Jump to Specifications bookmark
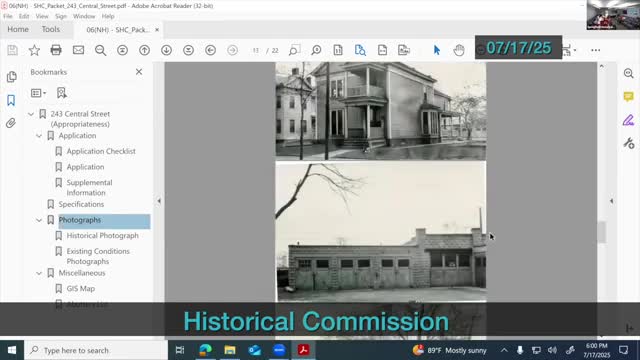This screenshot has width=640, height=360. [x=81, y=204]
